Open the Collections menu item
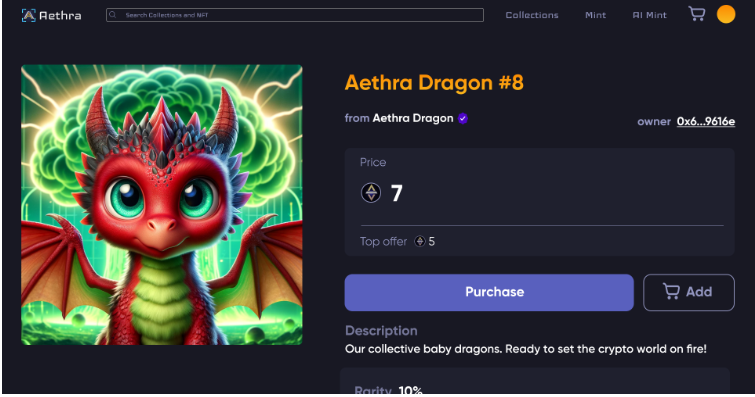Image resolution: width=755 pixels, height=397 pixels. [532, 15]
